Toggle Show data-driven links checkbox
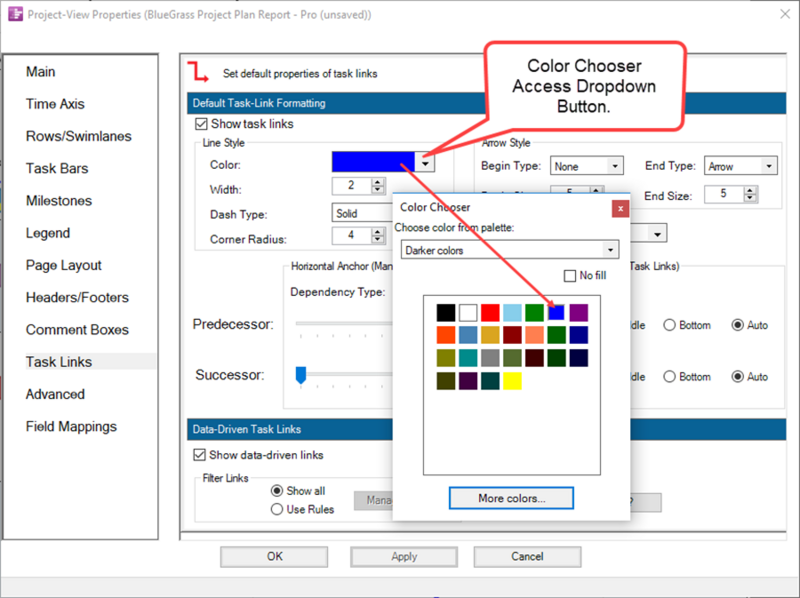Image resolution: width=800 pixels, height=598 pixels. pyautogui.click(x=199, y=455)
